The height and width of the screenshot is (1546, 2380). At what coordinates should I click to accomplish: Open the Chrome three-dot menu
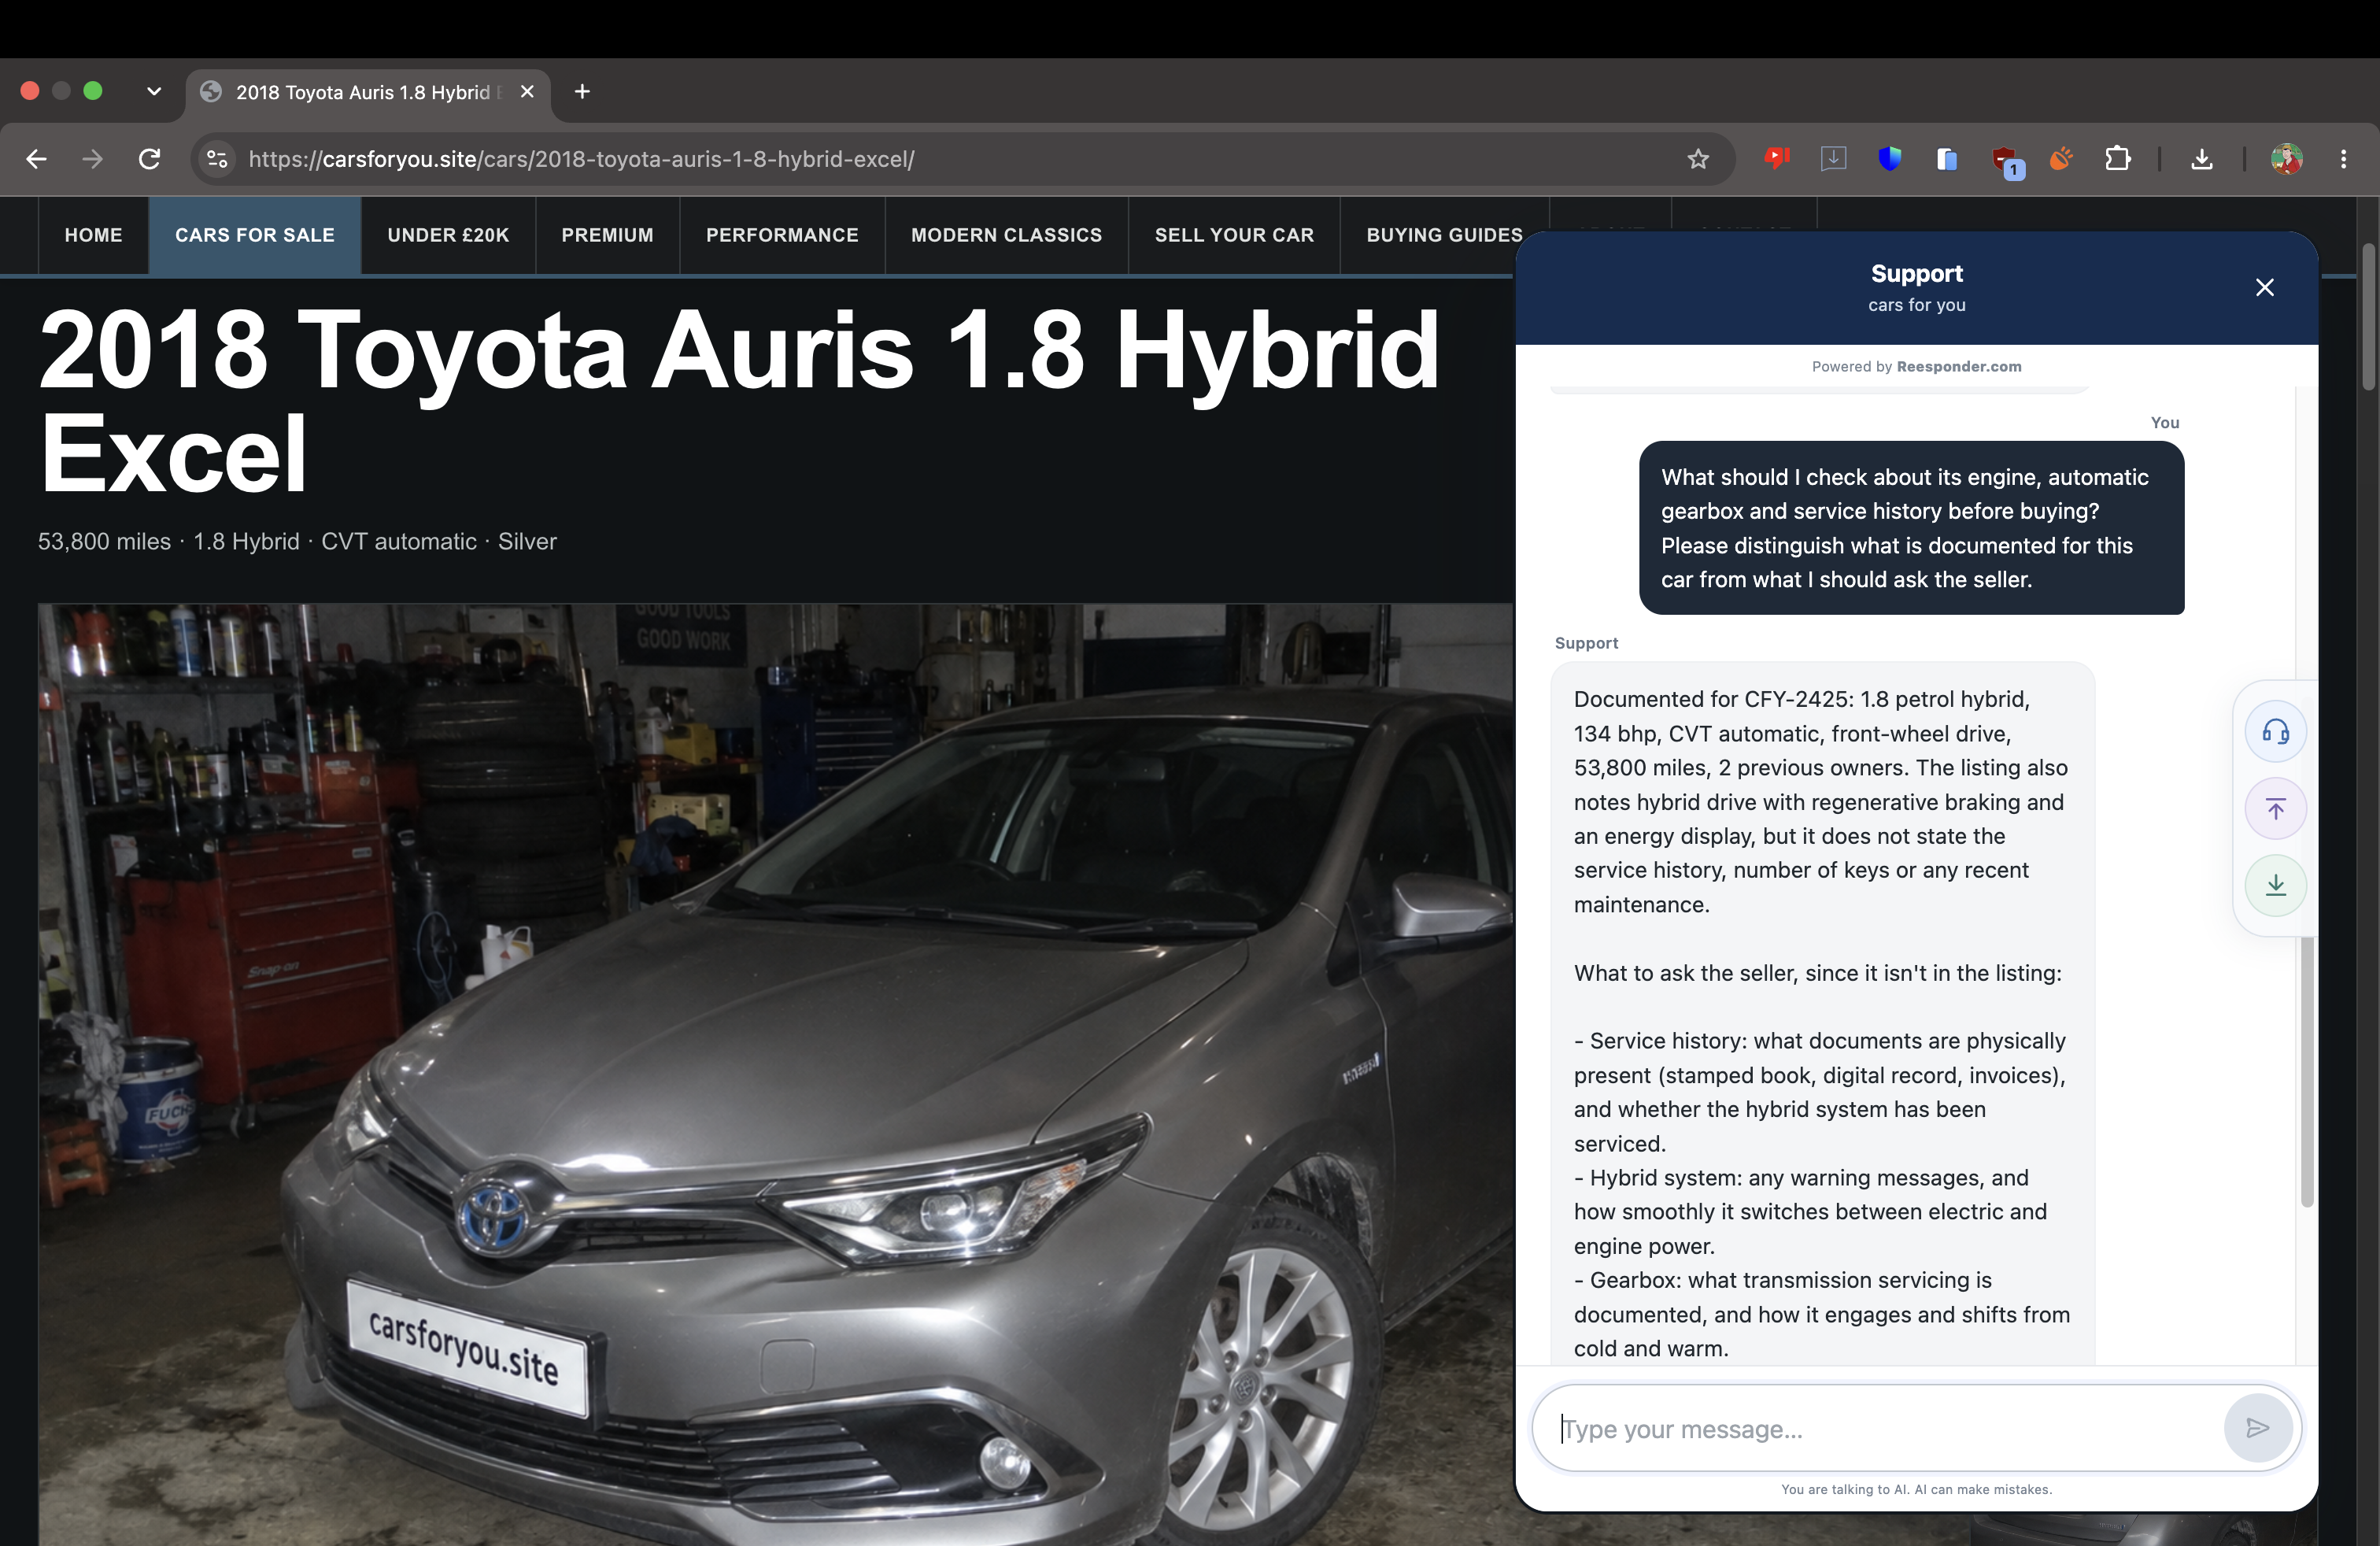point(2343,159)
